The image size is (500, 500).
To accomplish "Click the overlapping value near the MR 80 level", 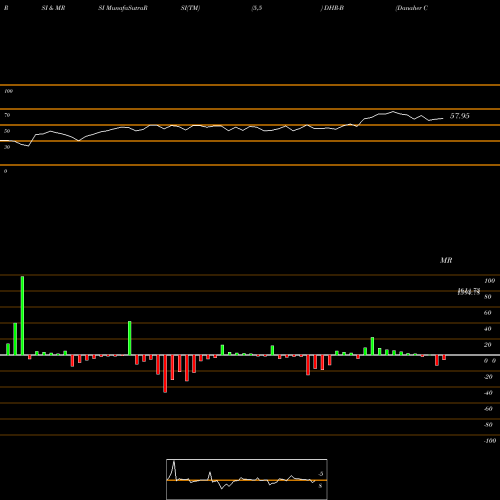I will click(x=469, y=292).
